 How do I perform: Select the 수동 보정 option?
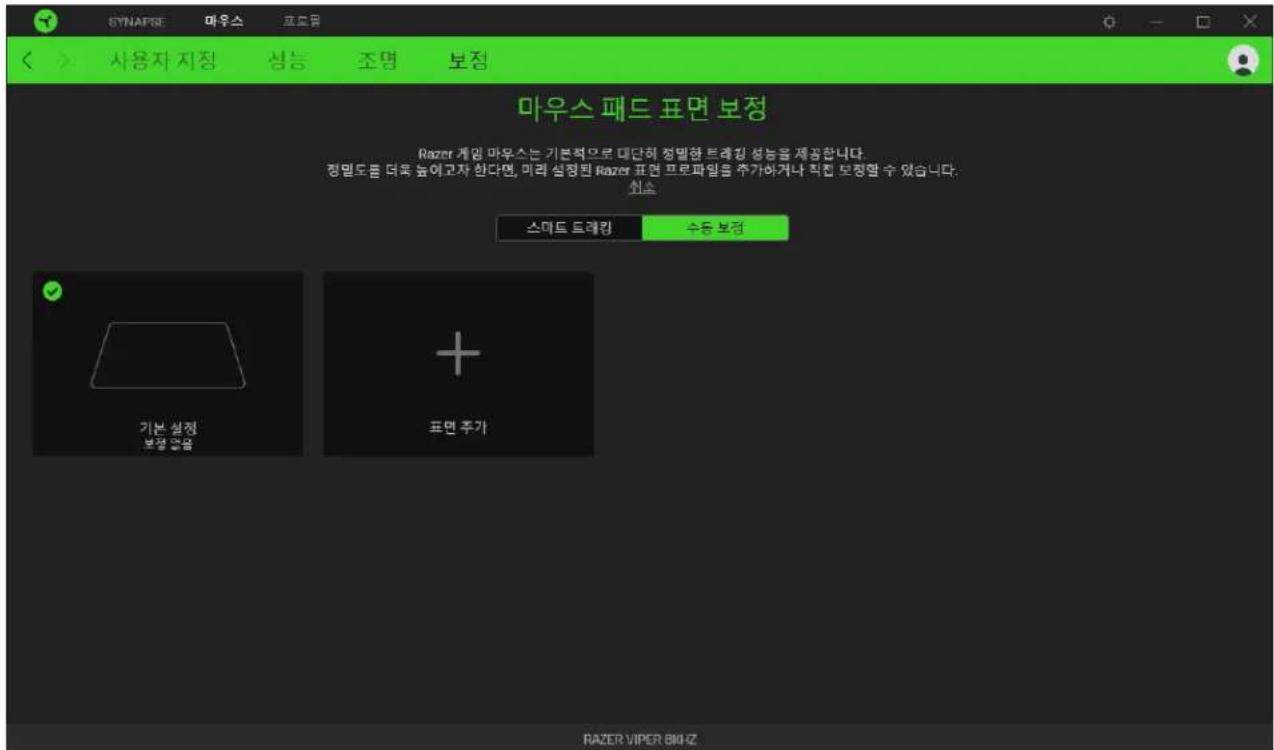pos(715,228)
